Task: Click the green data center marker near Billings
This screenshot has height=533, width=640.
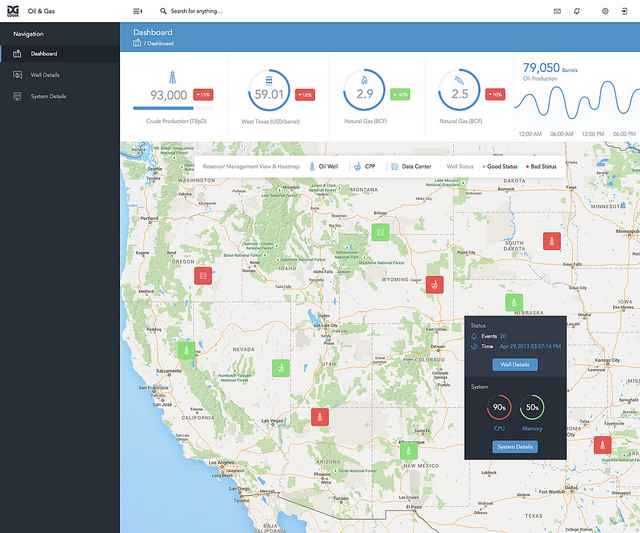Action: point(380,232)
